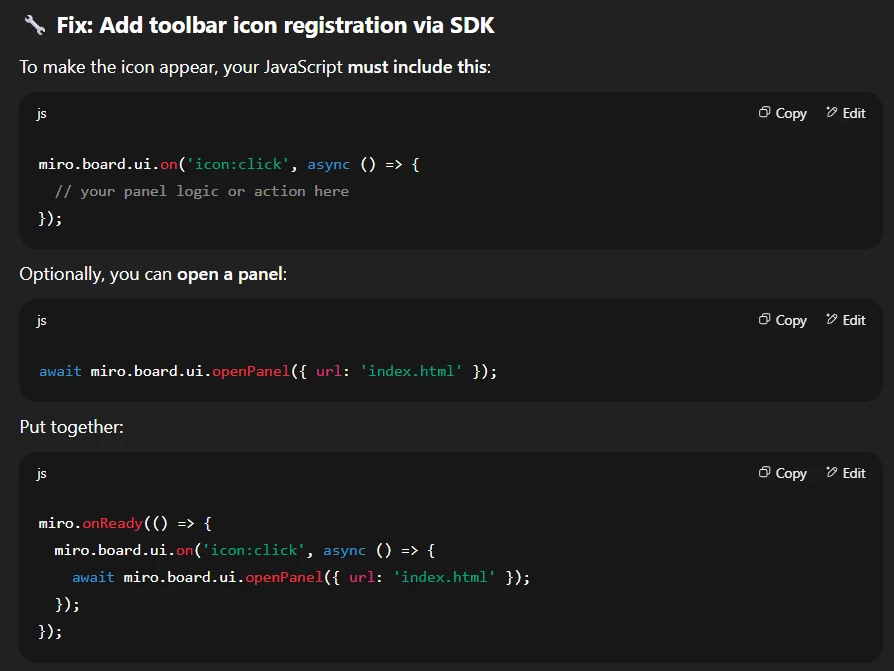The image size is (894, 671).
Task: Copy the openPanel code block
Action: click(782, 320)
